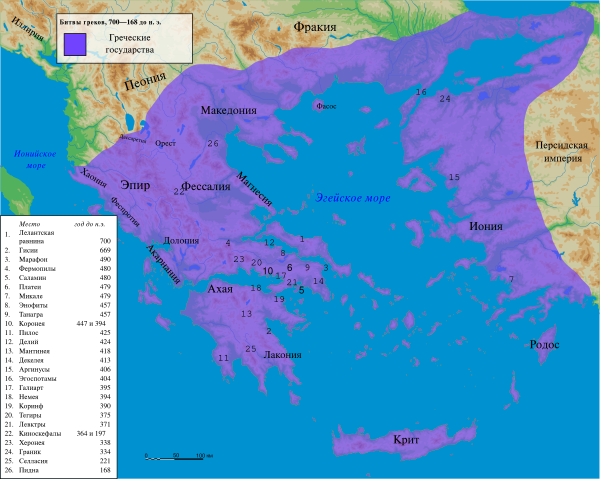Click battle marker 22 beside Фессалия

coord(178,191)
